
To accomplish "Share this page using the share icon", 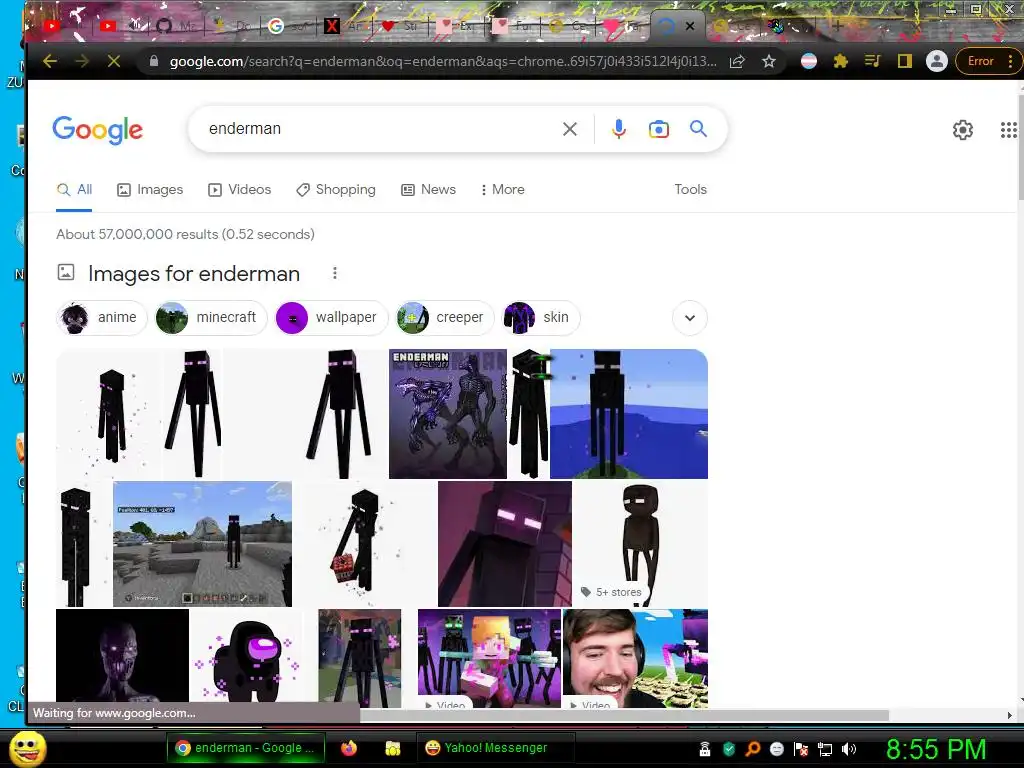I will coord(737,61).
